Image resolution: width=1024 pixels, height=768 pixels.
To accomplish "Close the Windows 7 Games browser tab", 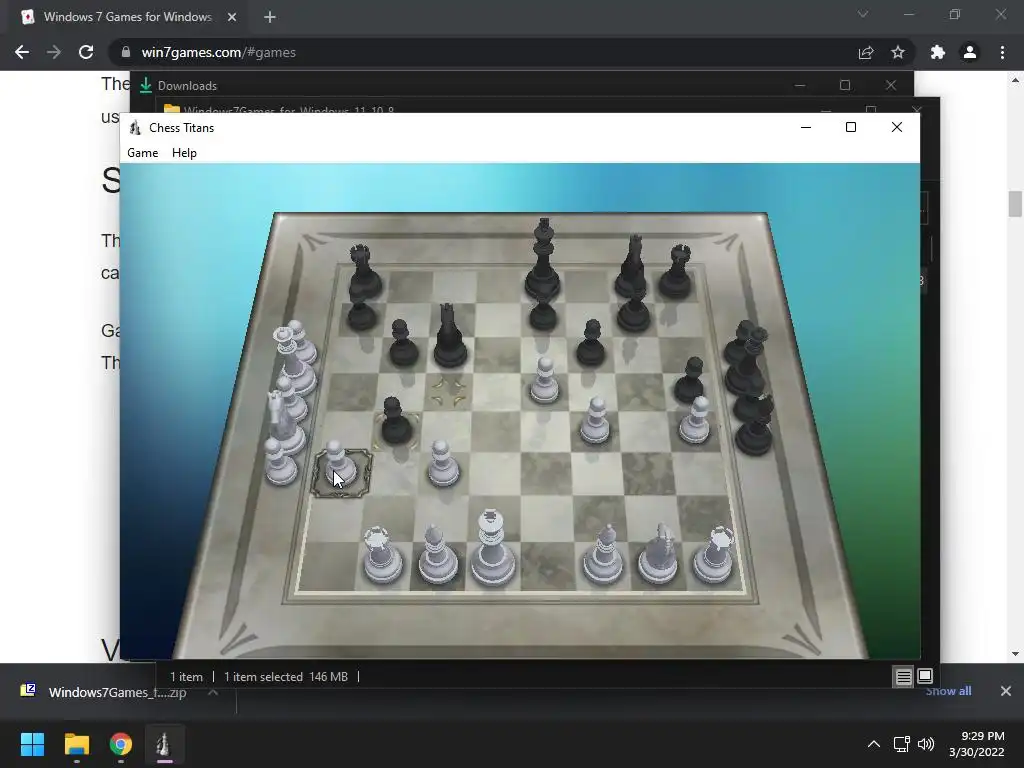I will coord(232,17).
